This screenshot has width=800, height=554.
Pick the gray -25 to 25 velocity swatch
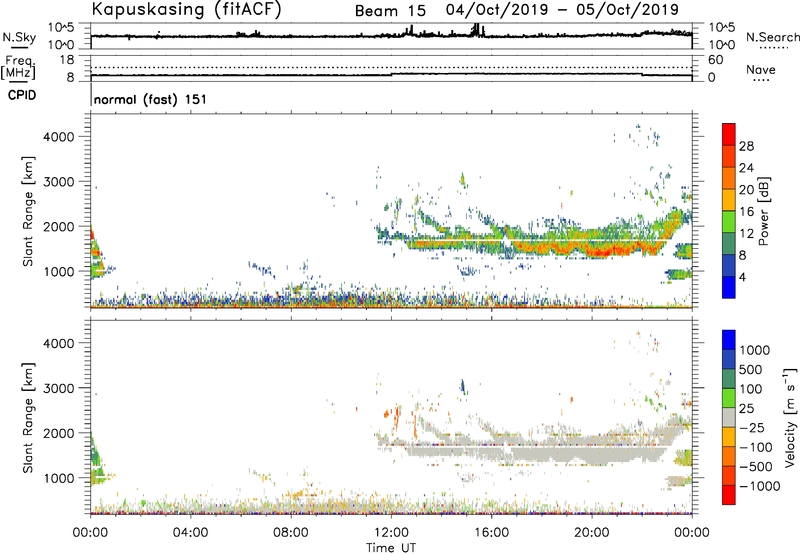729,418
